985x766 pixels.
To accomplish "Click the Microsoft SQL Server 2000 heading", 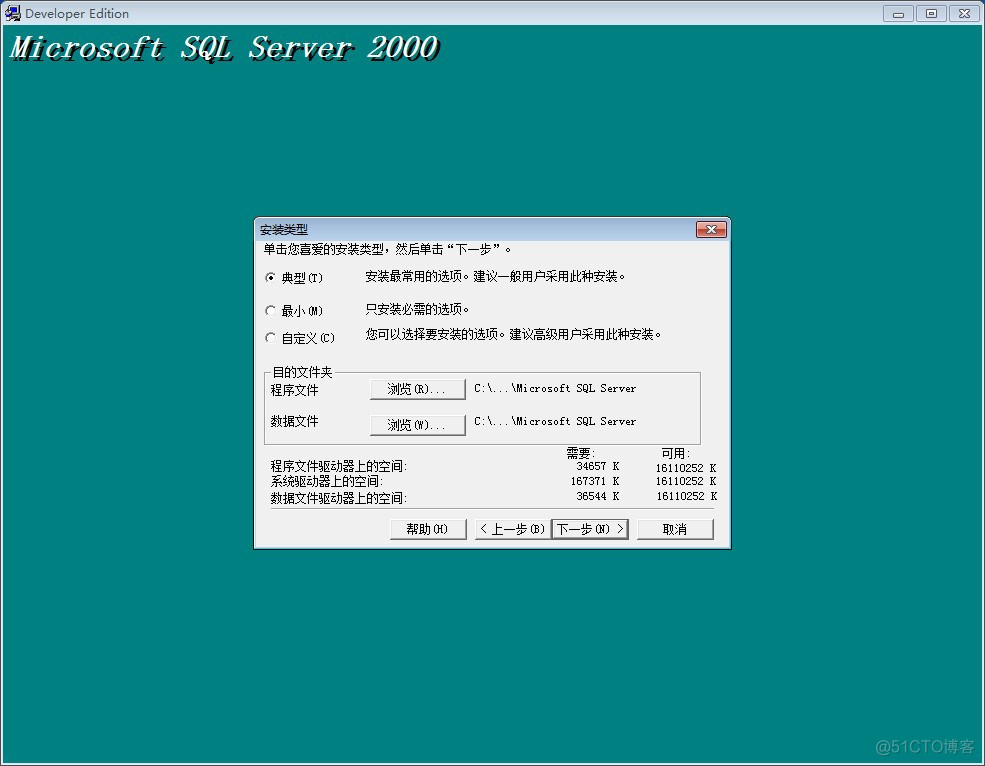I will 224,48.
